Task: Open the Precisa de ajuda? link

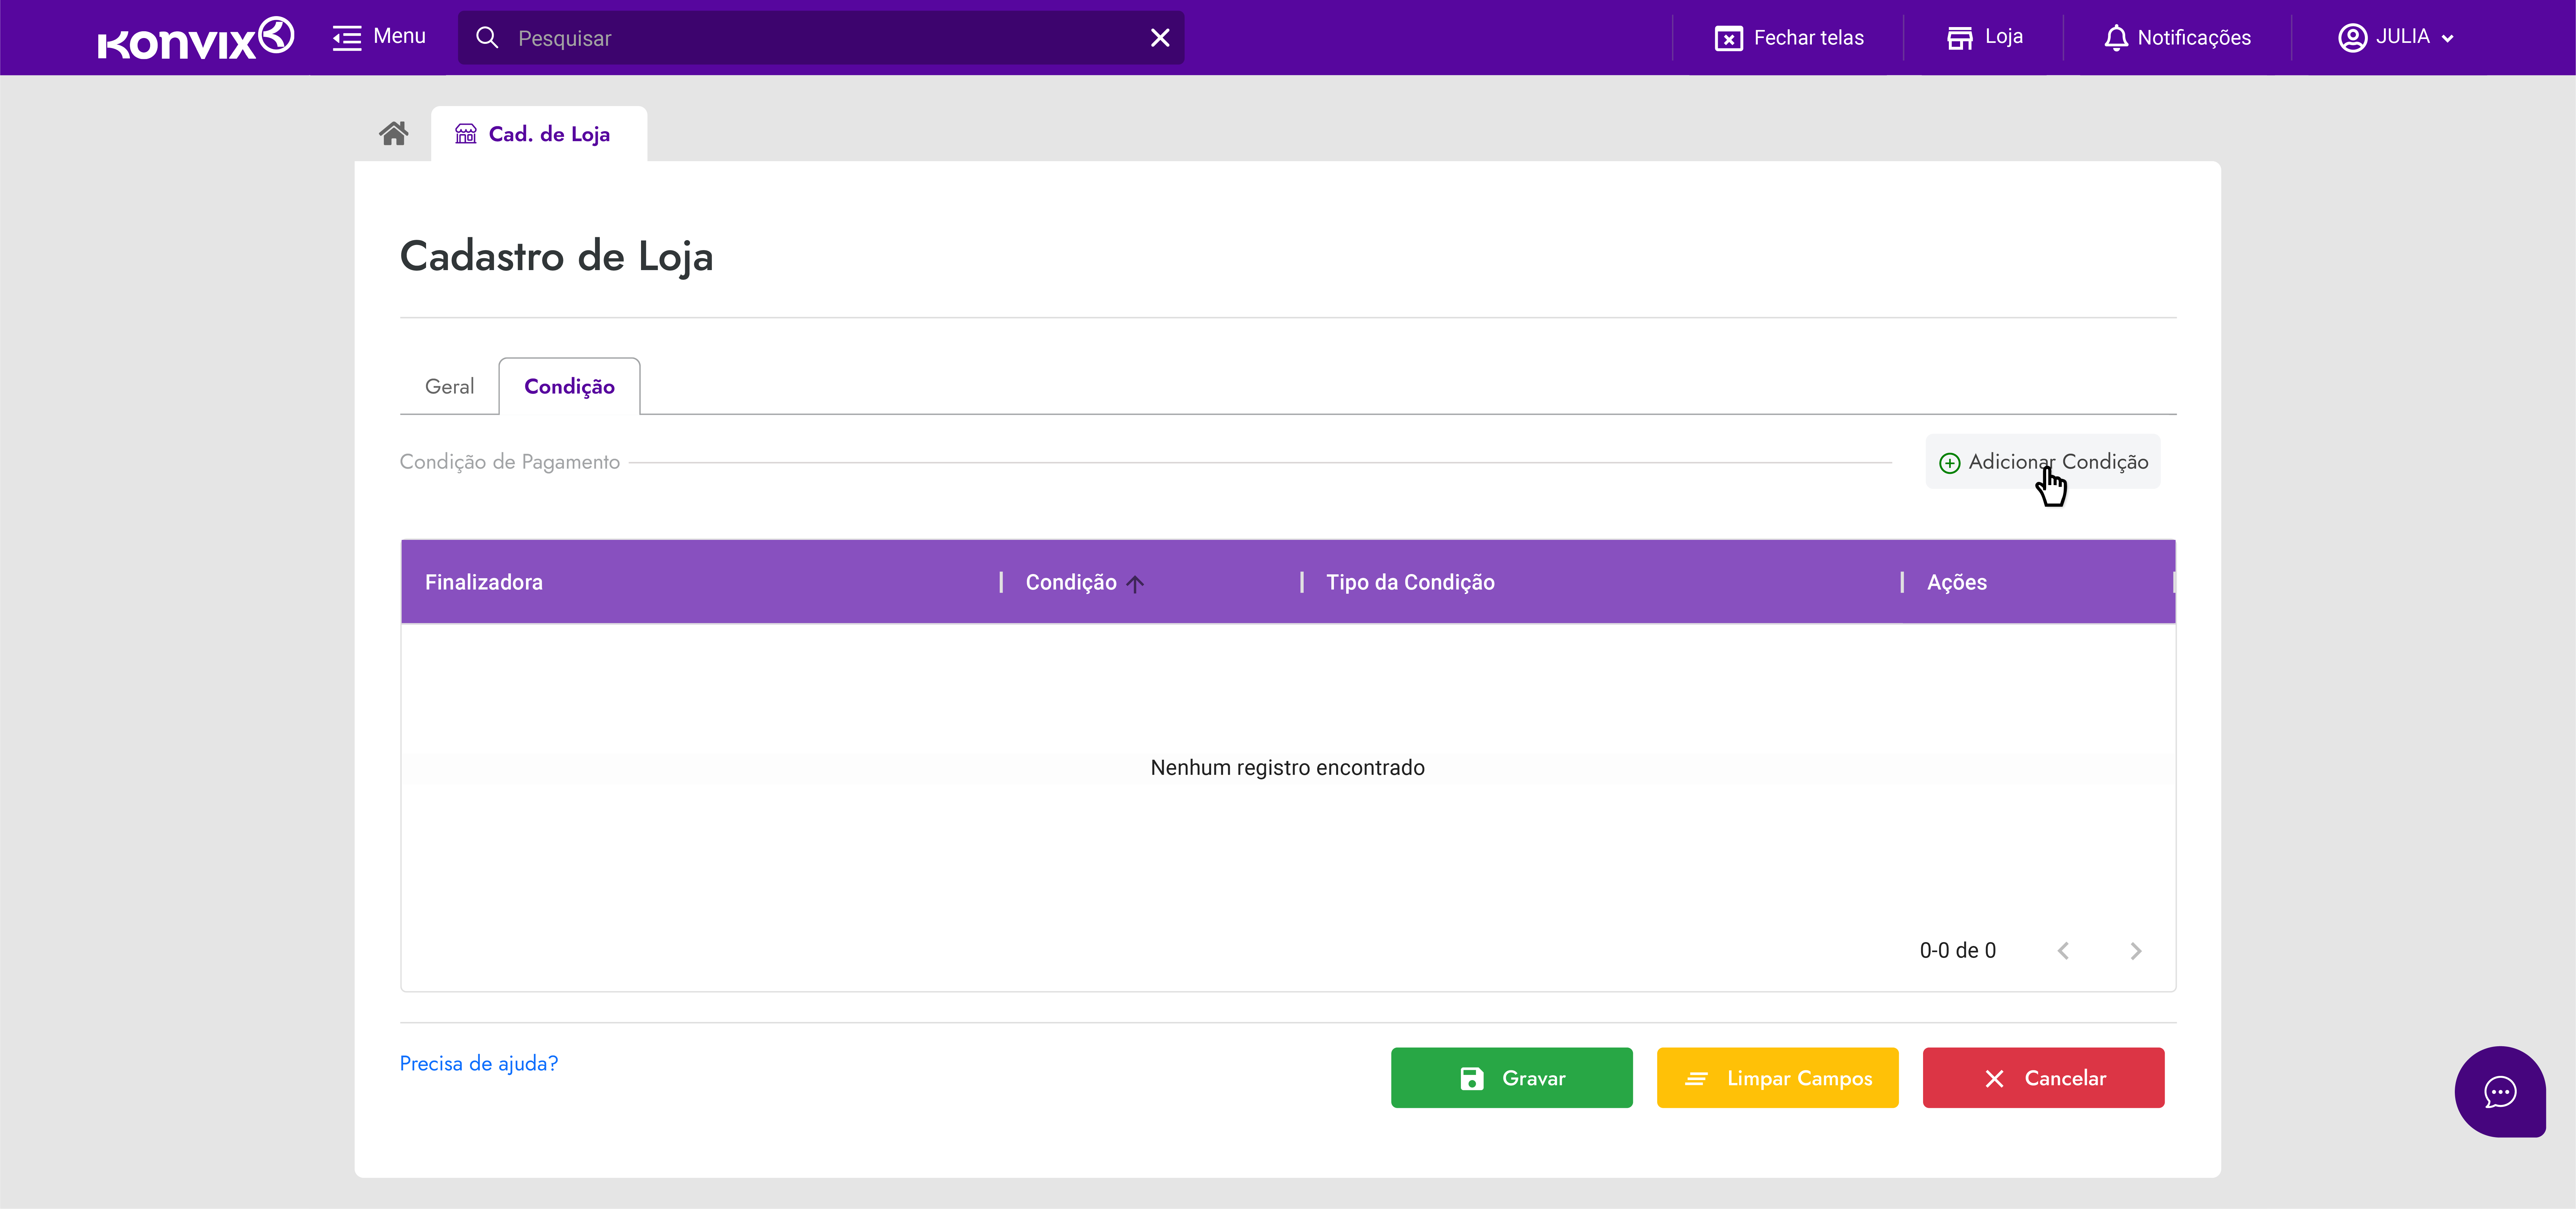Action: click(479, 1064)
